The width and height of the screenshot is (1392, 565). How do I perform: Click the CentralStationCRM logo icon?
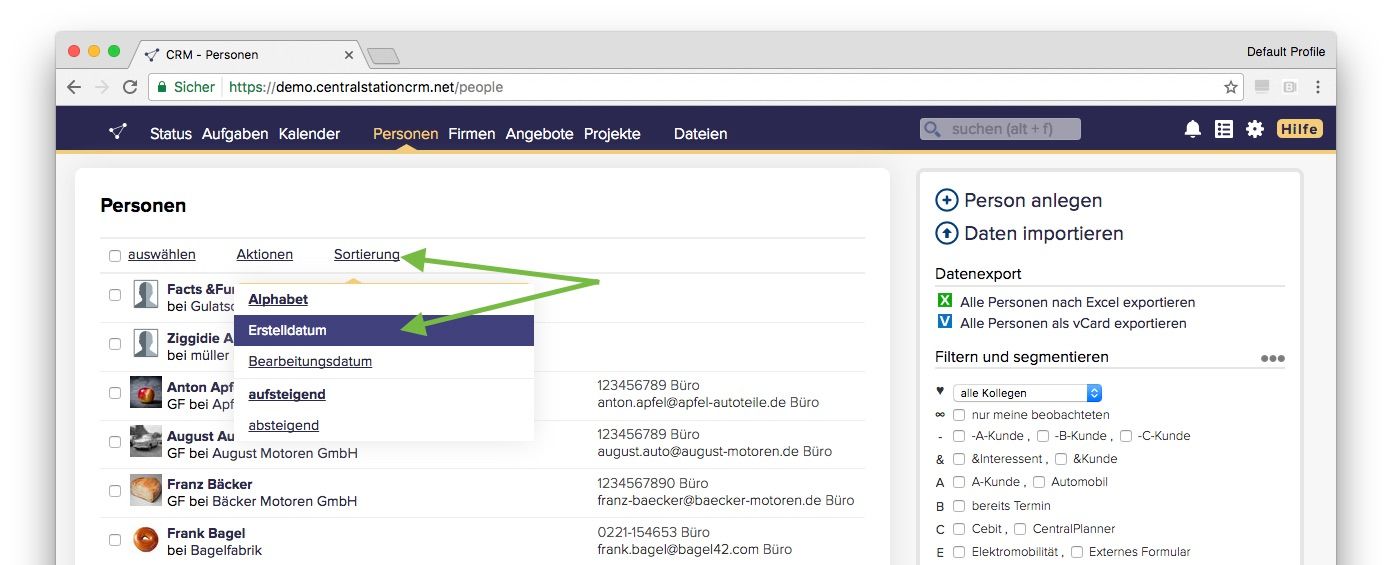click(118, 131)
